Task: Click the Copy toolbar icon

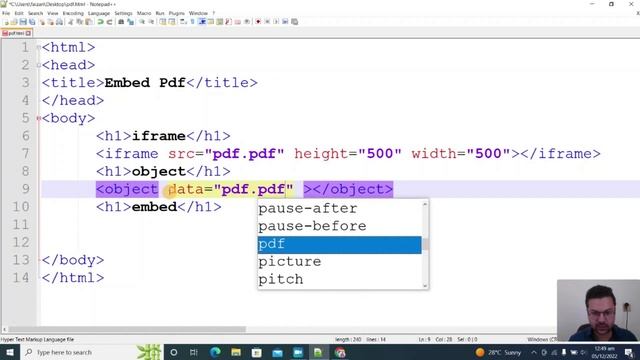Action: (x=80, y=22)
